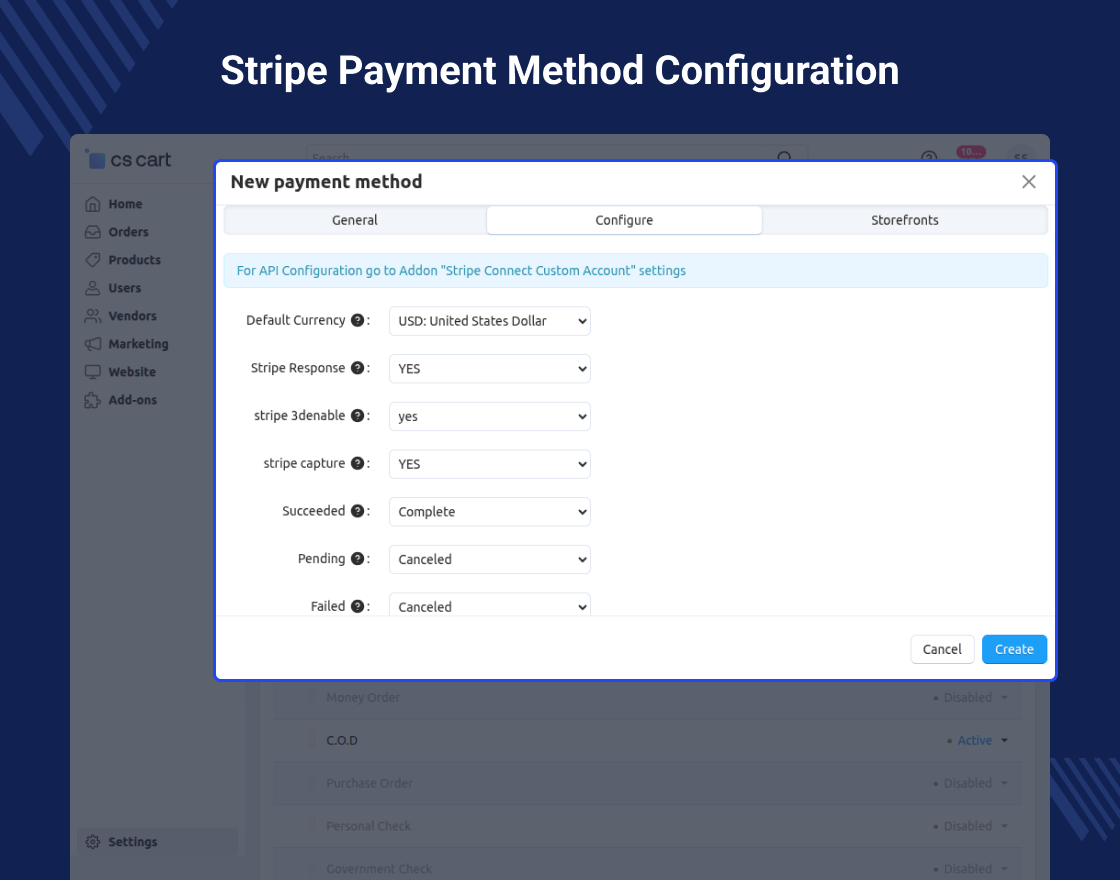Click help icon beside Failed label
Image resolution: width=1120 pixels, height=880 pixels.
(357, 606)
